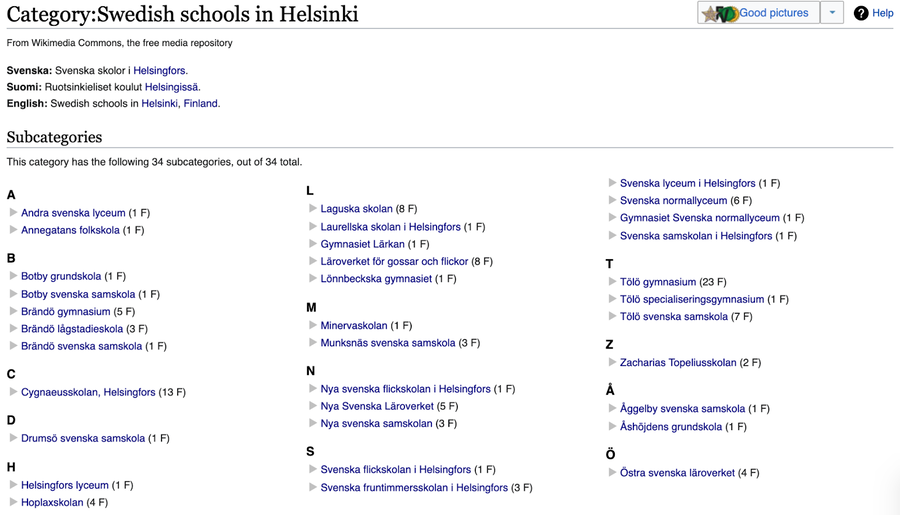The image size is (900, 515).
Task: Open the Helsingissä link in Suomi line
Action: (172, 87)
